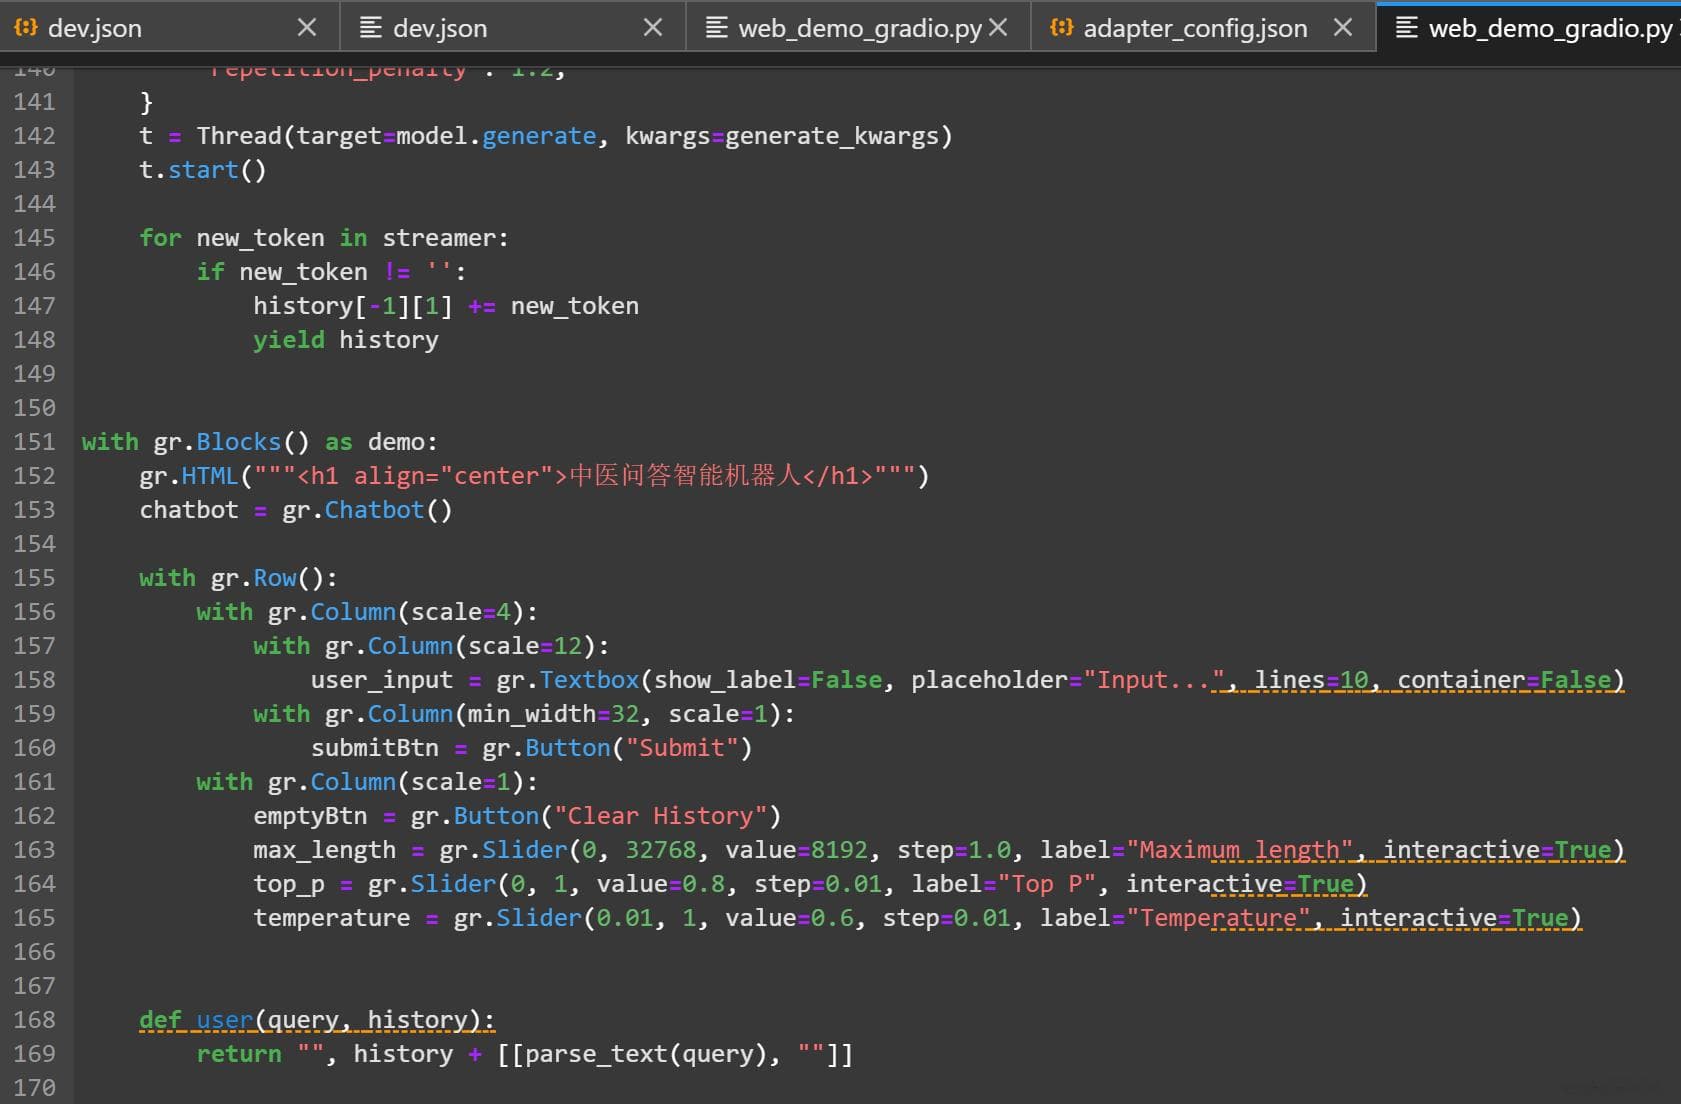The width and height of the screenshot is (1681, 1104).
Task: Click the number 32768 on line 163
Action: [661, 850]
